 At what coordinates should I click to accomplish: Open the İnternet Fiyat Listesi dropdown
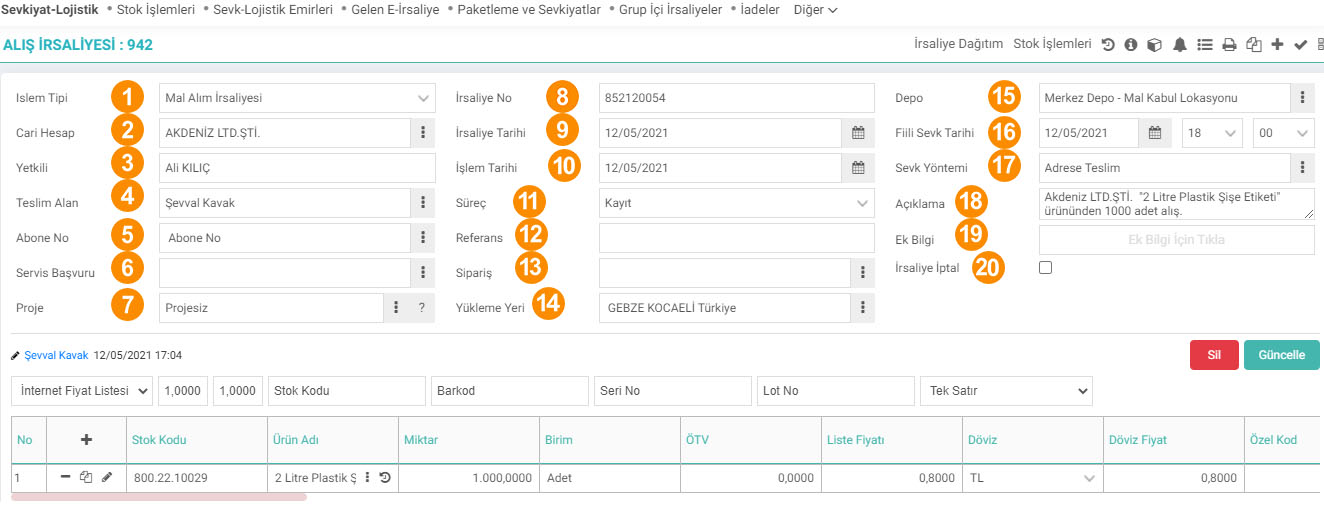coord(82,391)
